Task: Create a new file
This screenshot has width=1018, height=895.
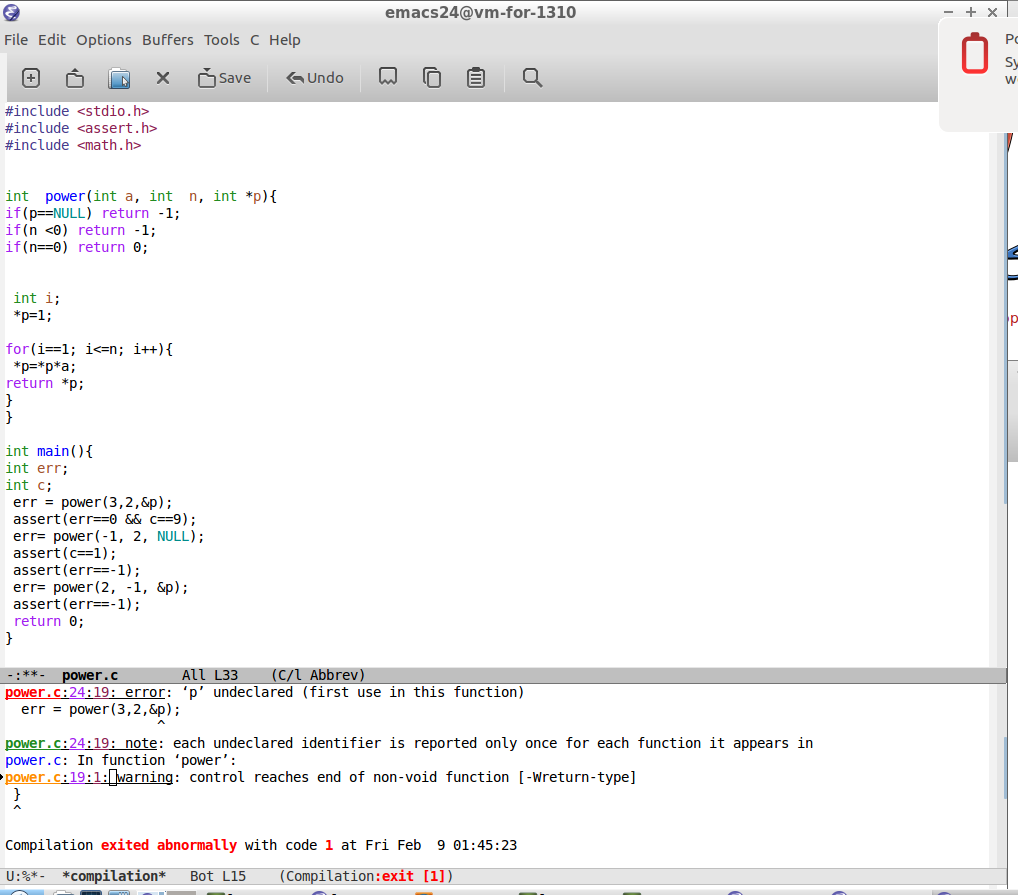Action: point(30,77)
